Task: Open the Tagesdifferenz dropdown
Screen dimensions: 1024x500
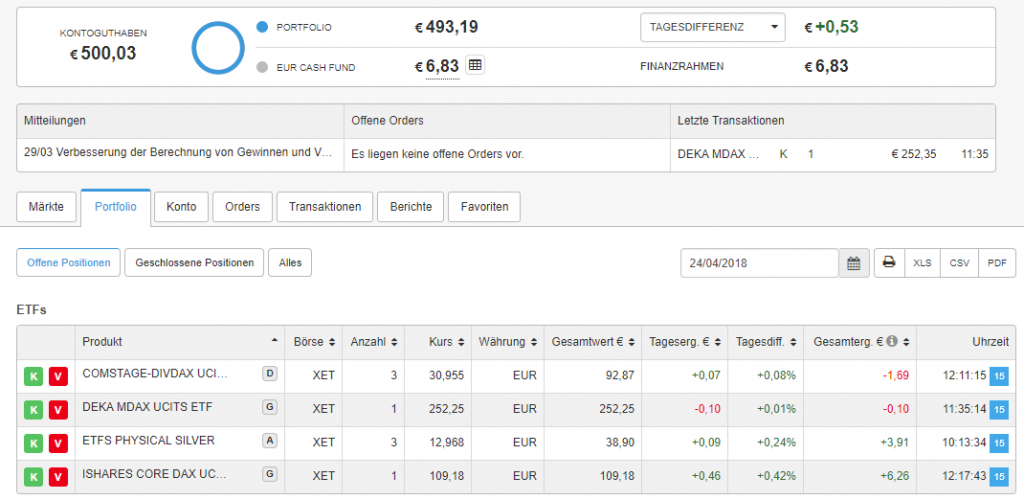Action: click(x=712, y=27)
